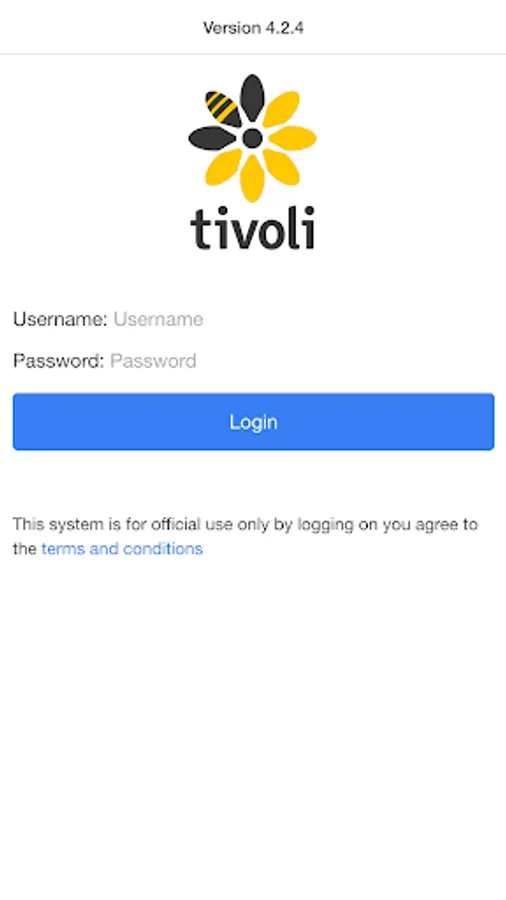Image resolution: width=506 pixels, height=900 pixels.
Task: Click the lower-left yellow petal of logo
Action: coord(224,167)
